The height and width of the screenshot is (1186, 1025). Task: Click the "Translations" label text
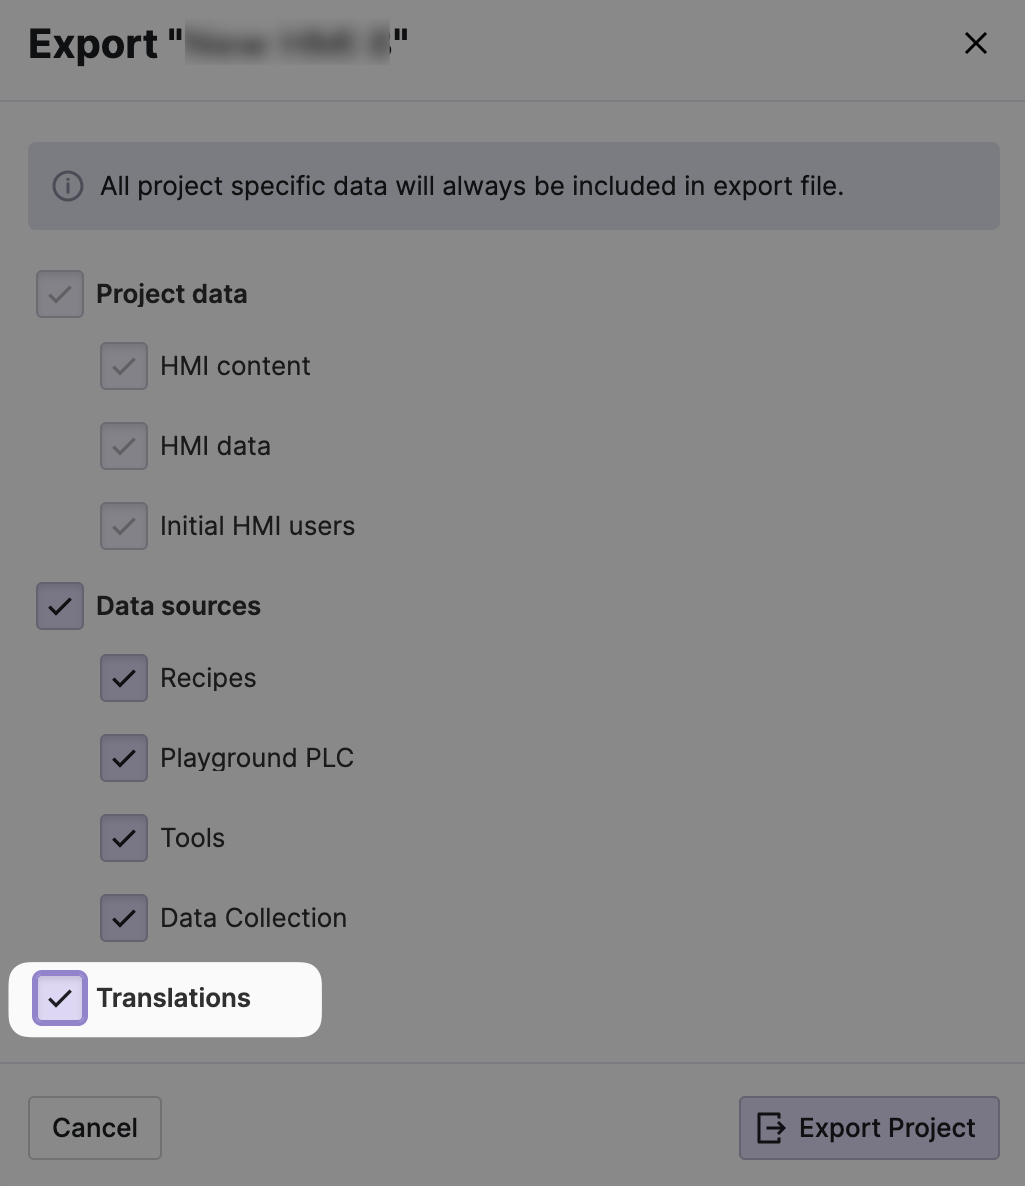pos(173,998)
